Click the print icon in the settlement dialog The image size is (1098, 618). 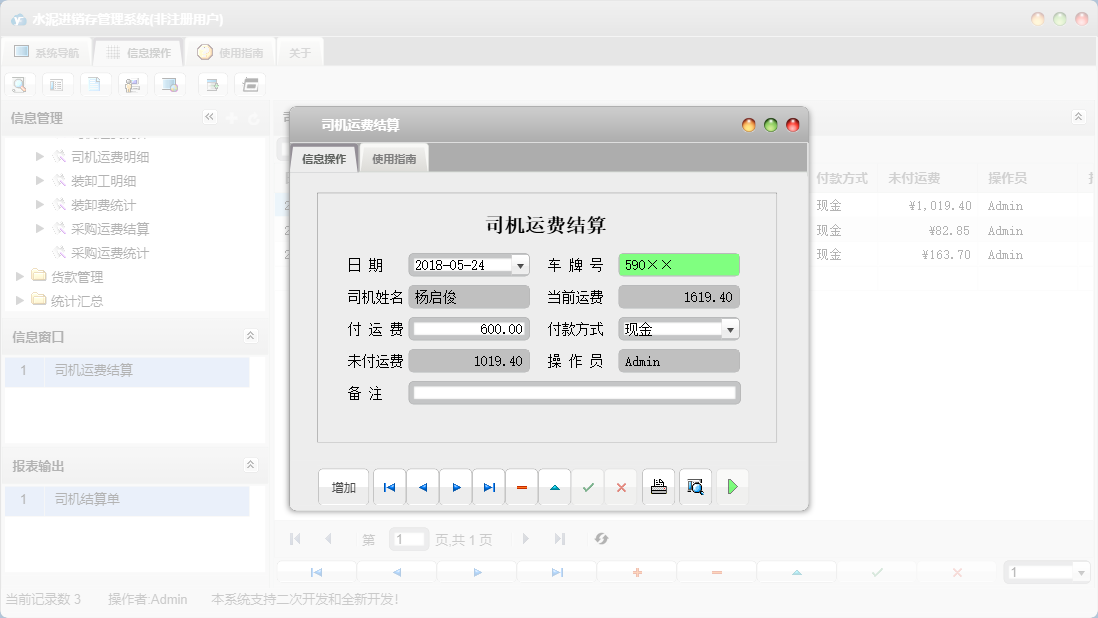pyautogui.click(x=658, y=487)
